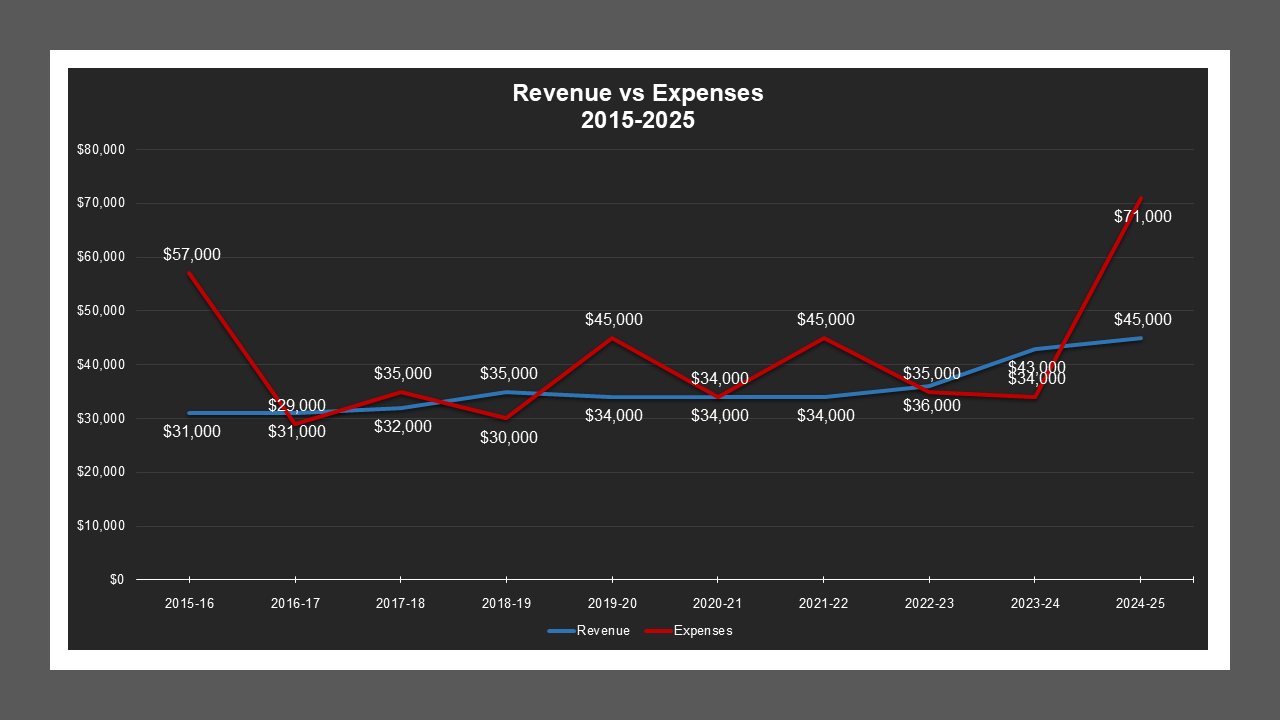Click the Expenses legend color marker
1280x720 pixels.
(659, 630)
